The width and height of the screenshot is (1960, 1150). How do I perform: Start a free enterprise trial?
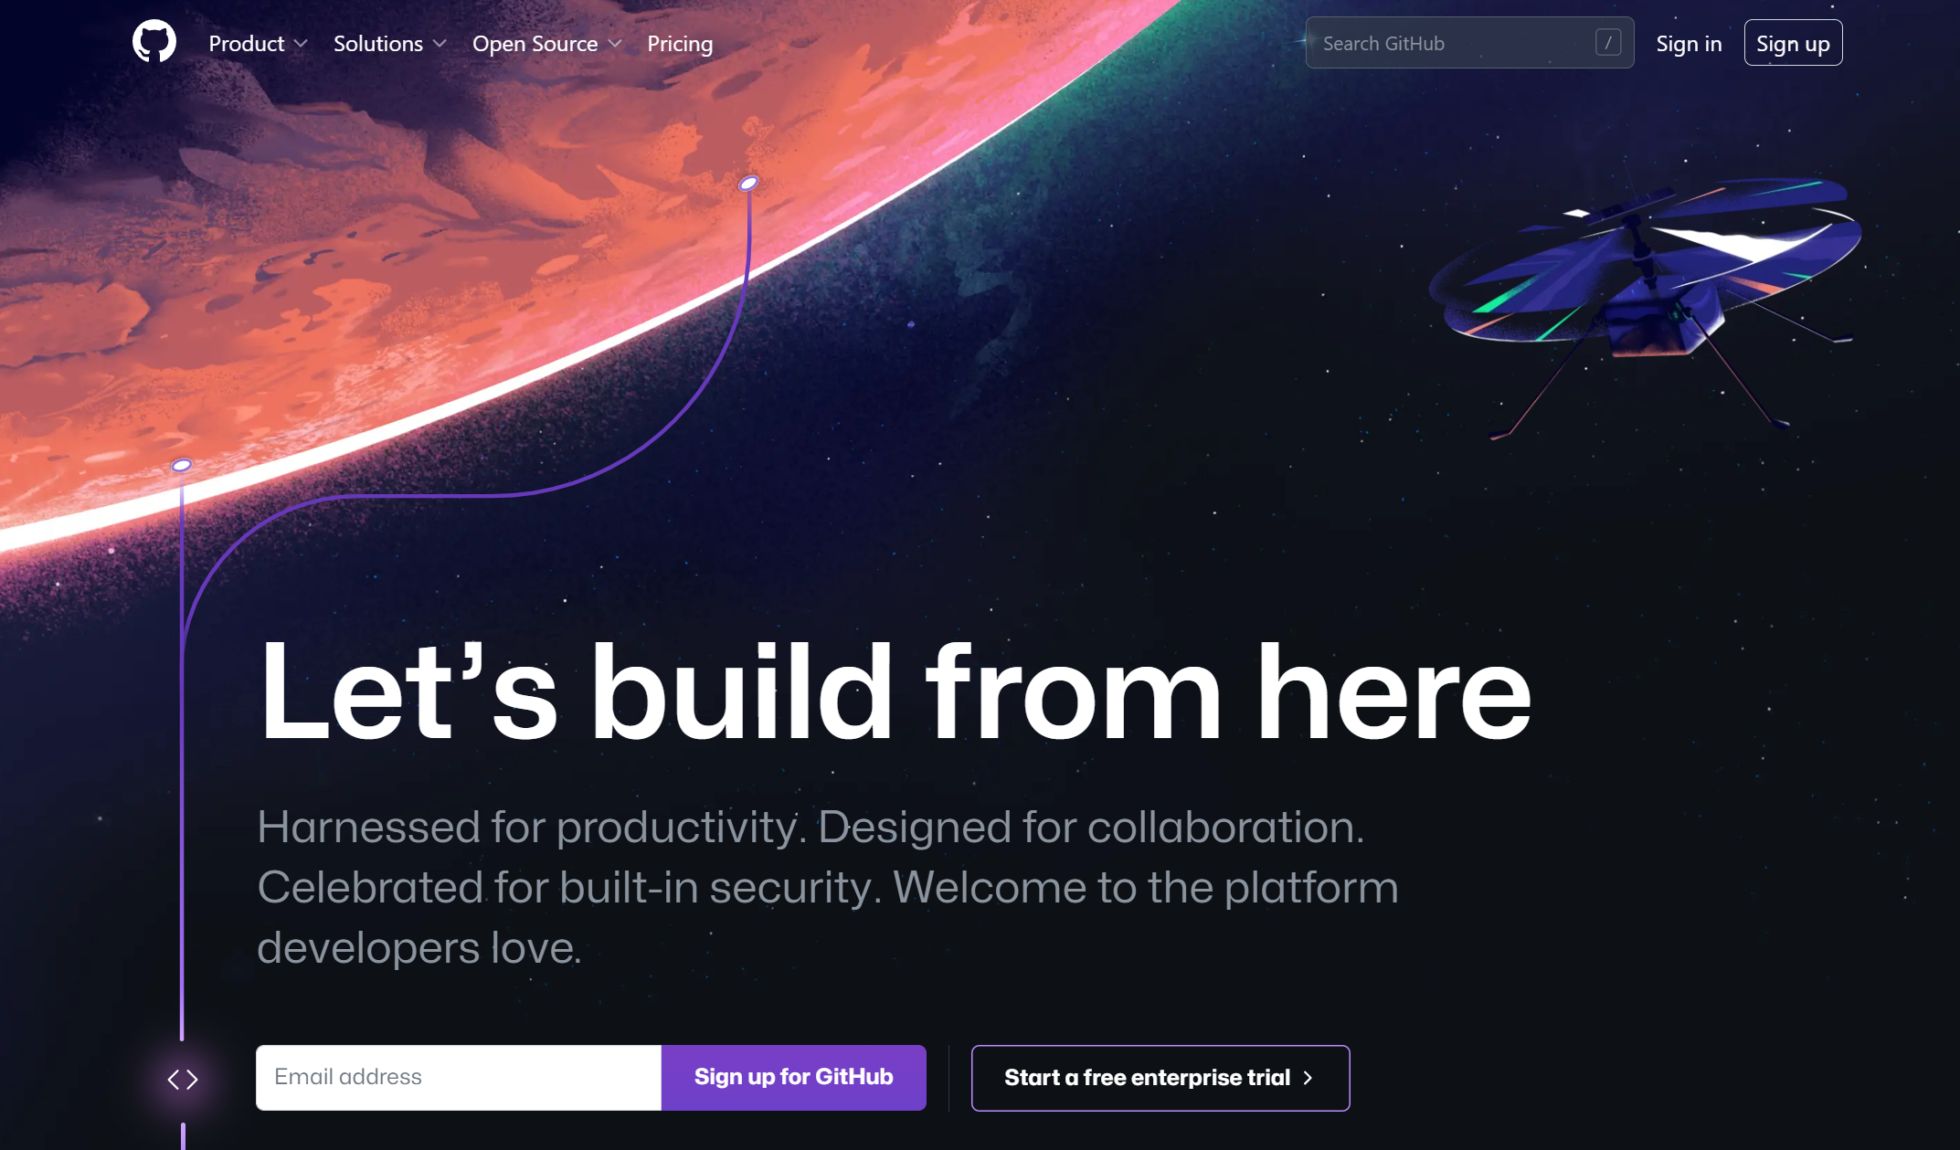tap(1160, 1078)
